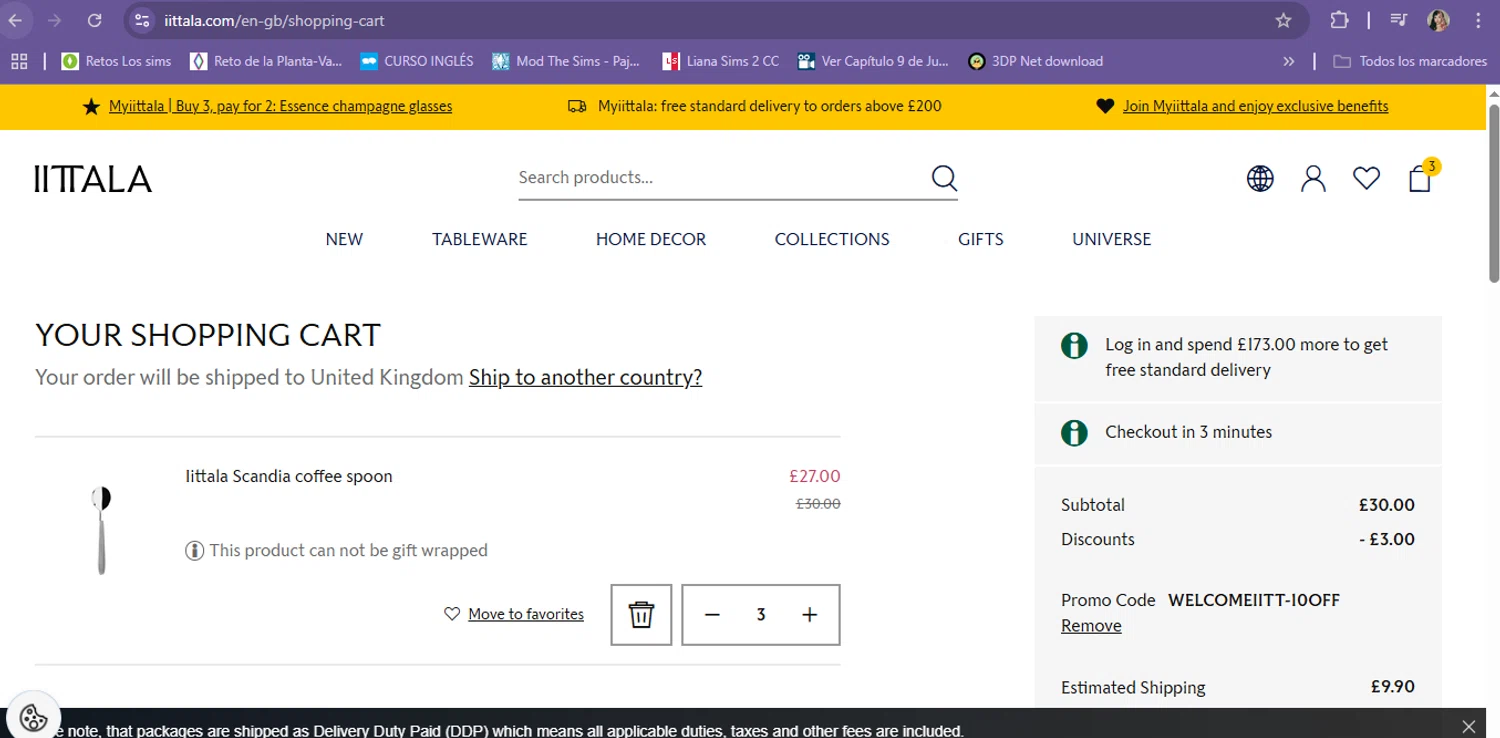
Task: Click the browser forward arrow
Action: [55, 20]
